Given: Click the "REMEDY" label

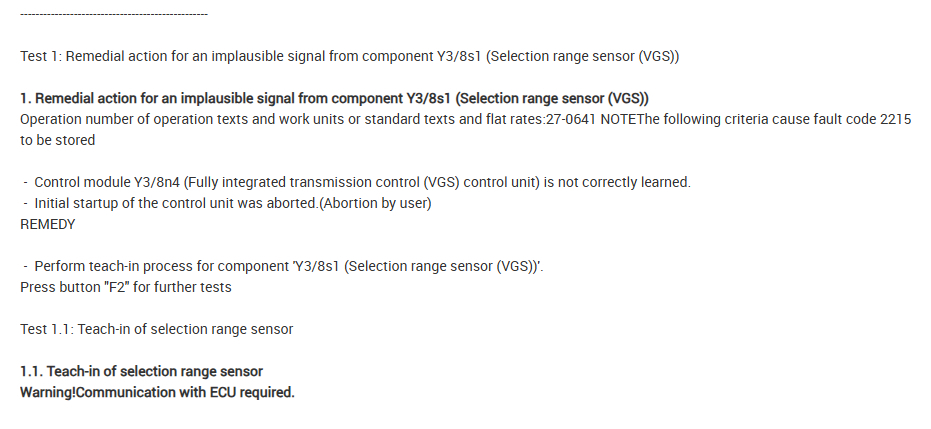Looking at the screenshot, I should 47,224.
